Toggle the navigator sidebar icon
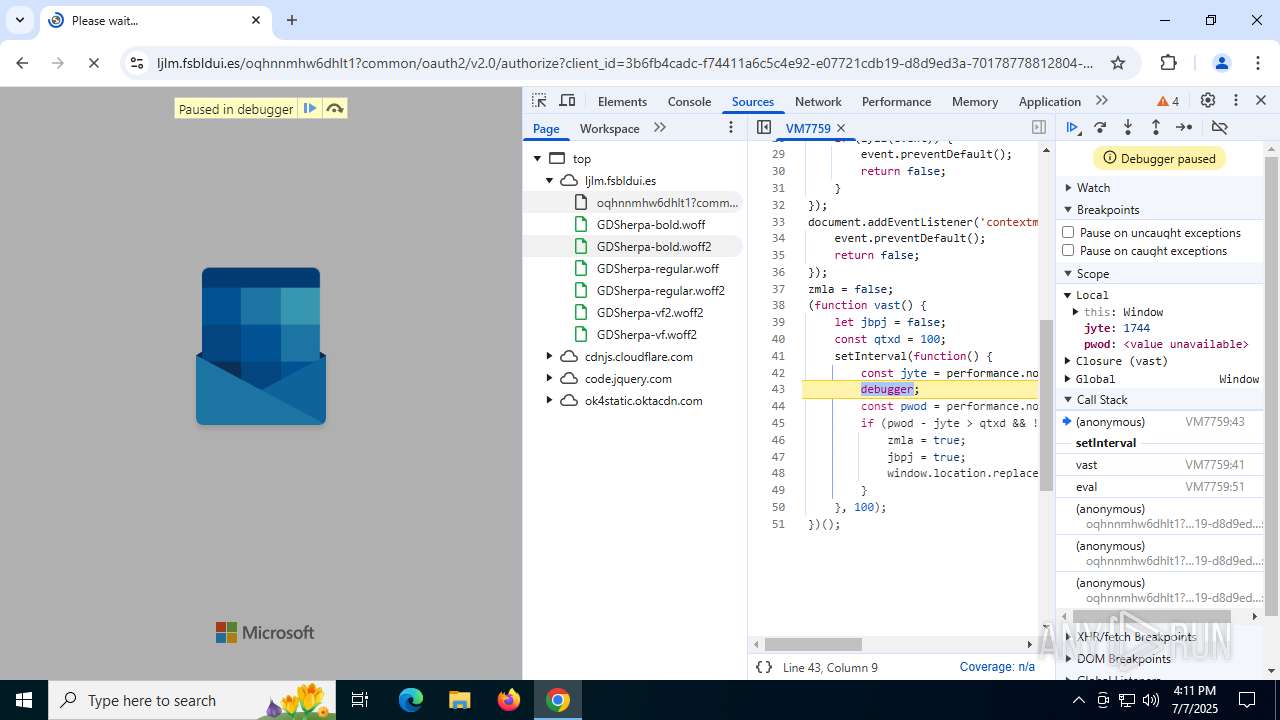 pos(764,127)
